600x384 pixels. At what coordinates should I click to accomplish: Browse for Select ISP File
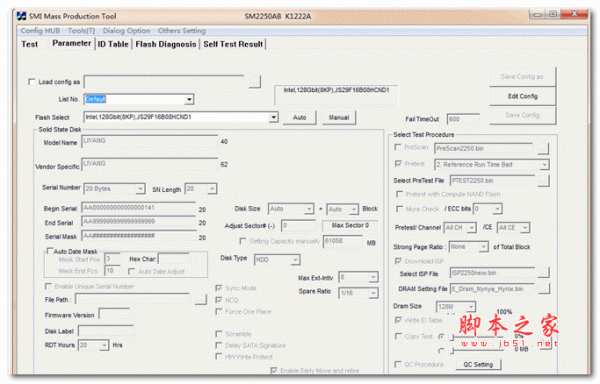(543, 273)
